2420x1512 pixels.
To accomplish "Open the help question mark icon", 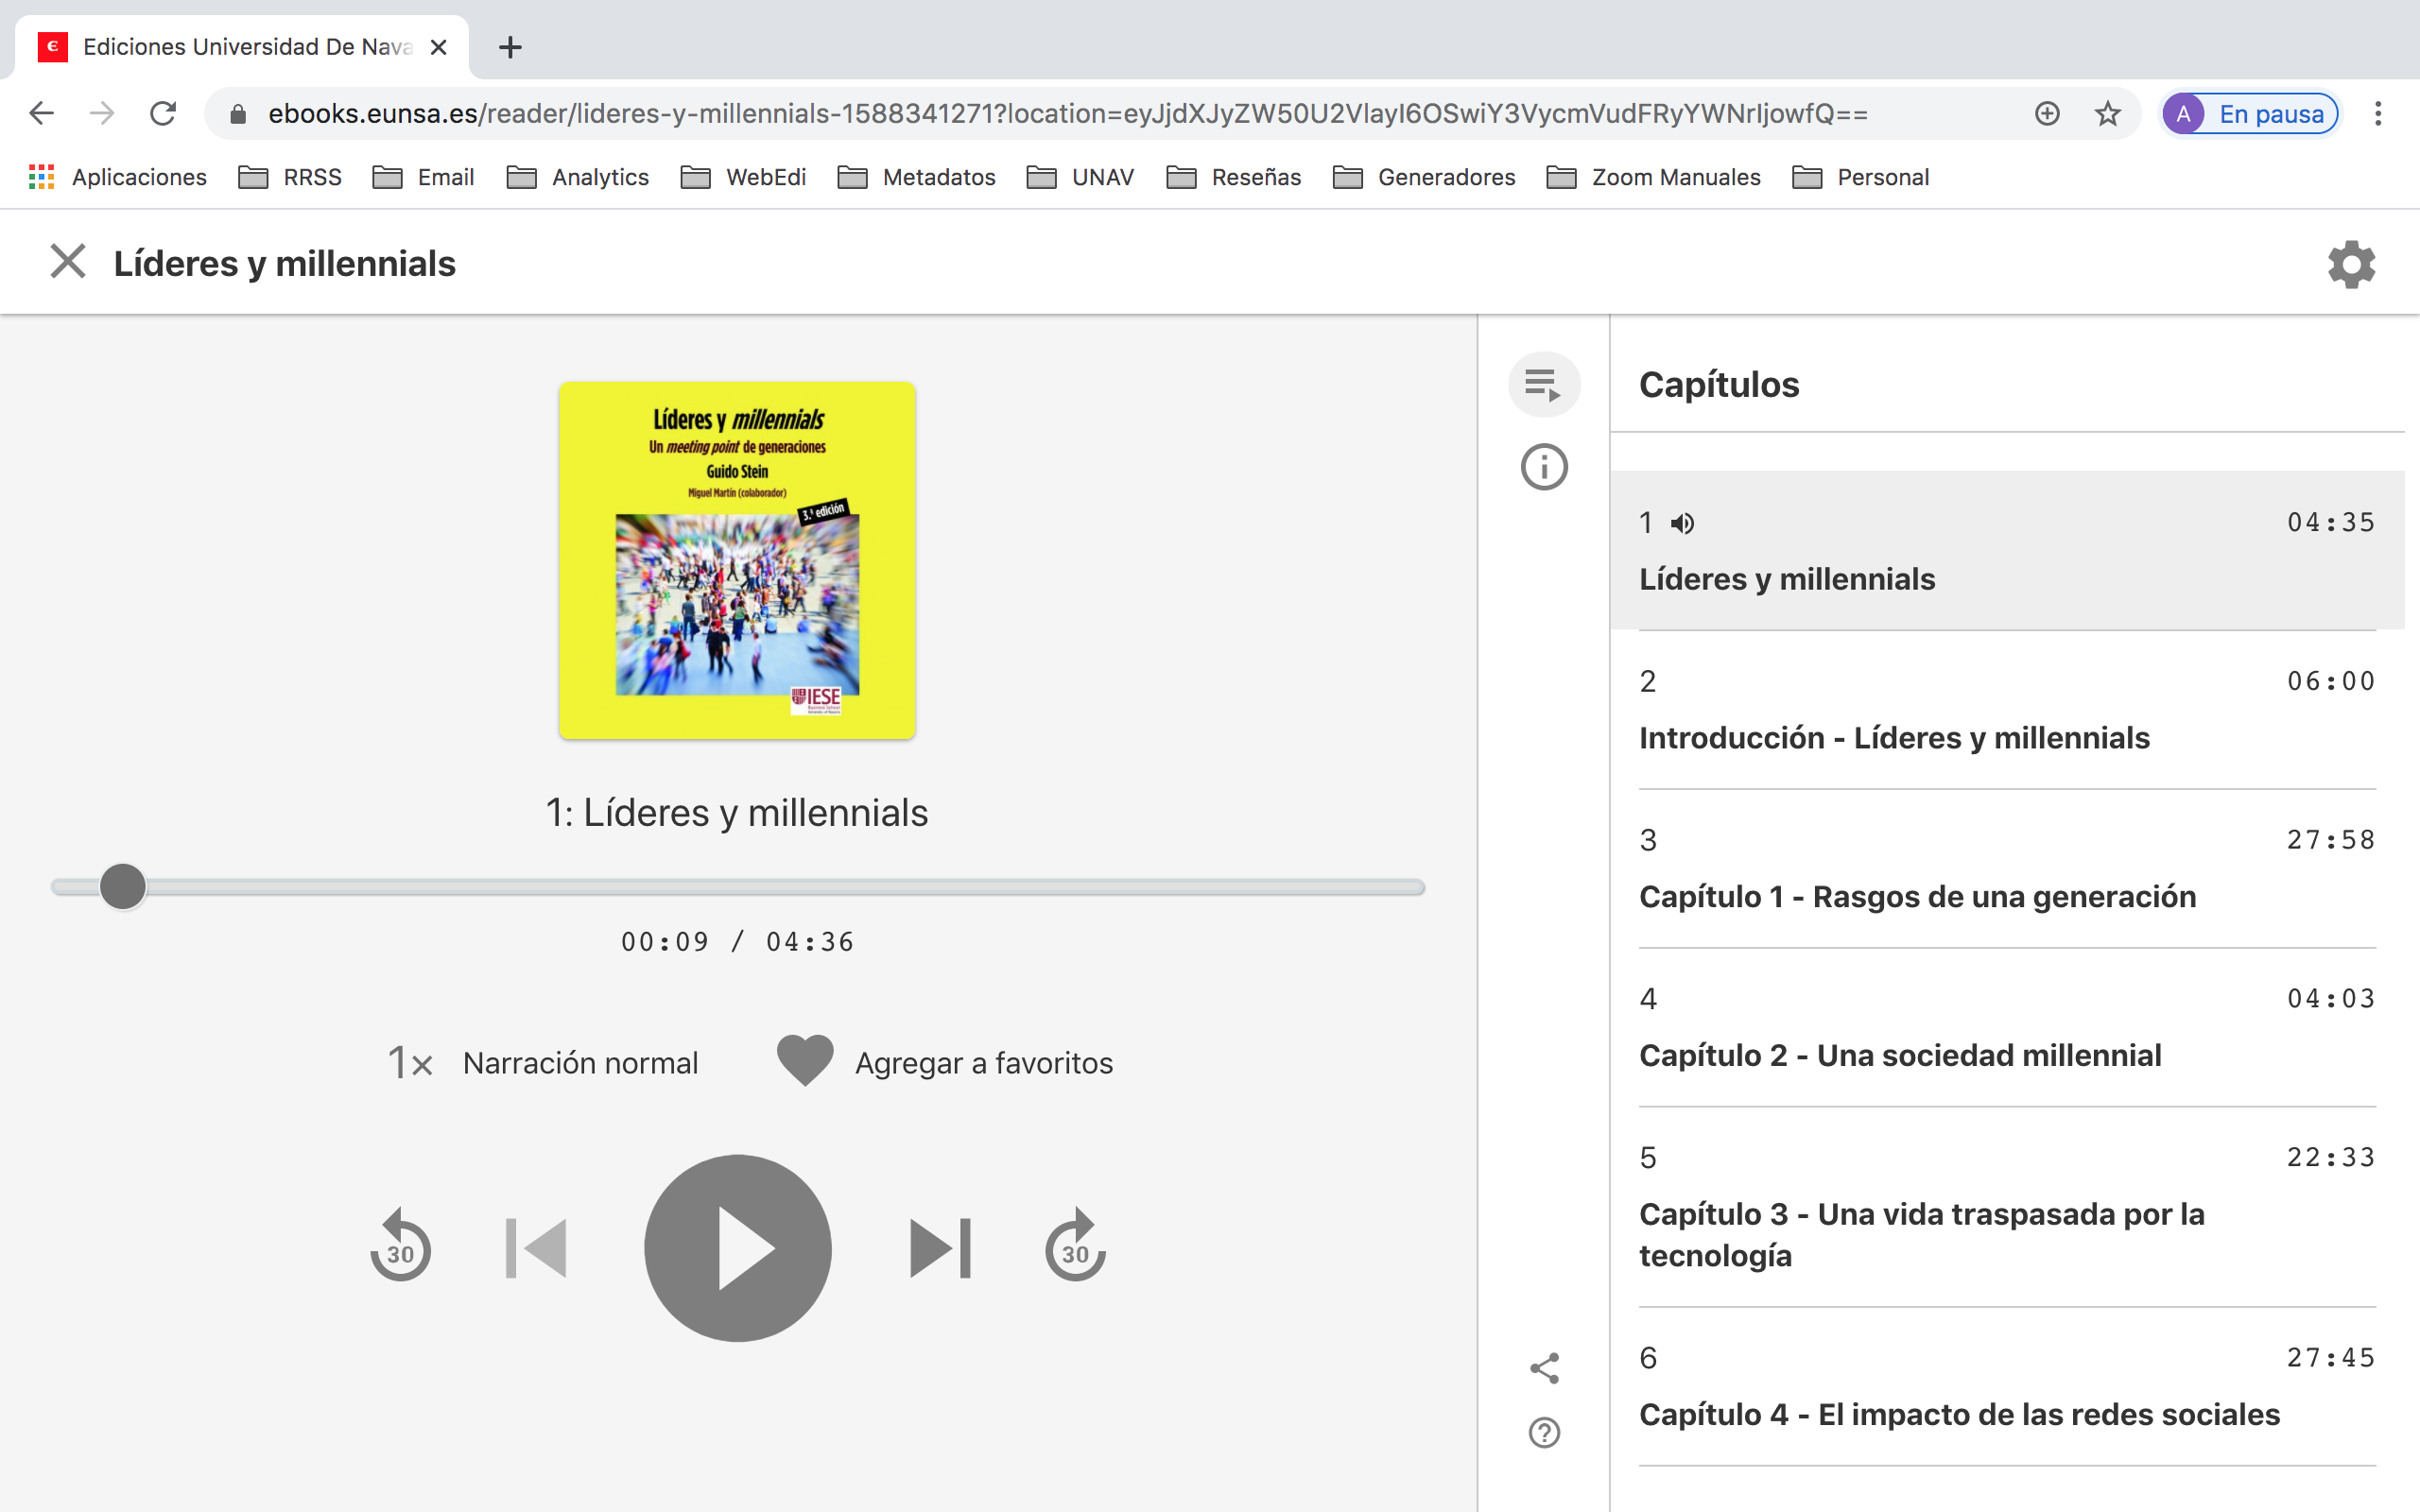I will pos(1544,1433).
